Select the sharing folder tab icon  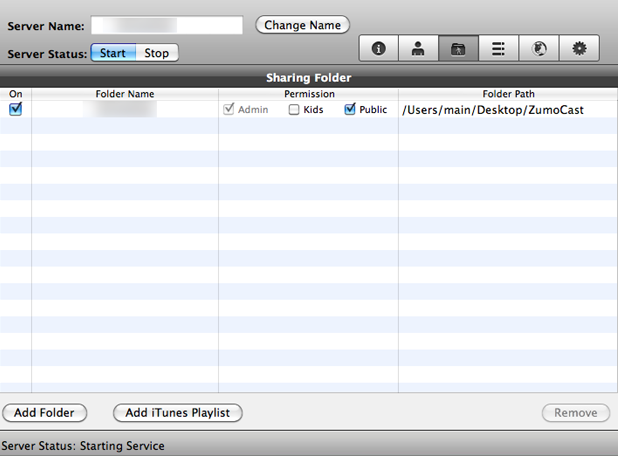click(x=458, y=48)
